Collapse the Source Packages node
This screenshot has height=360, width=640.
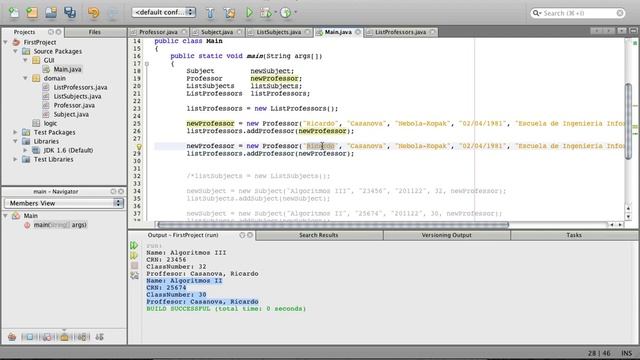pos(16,51)
